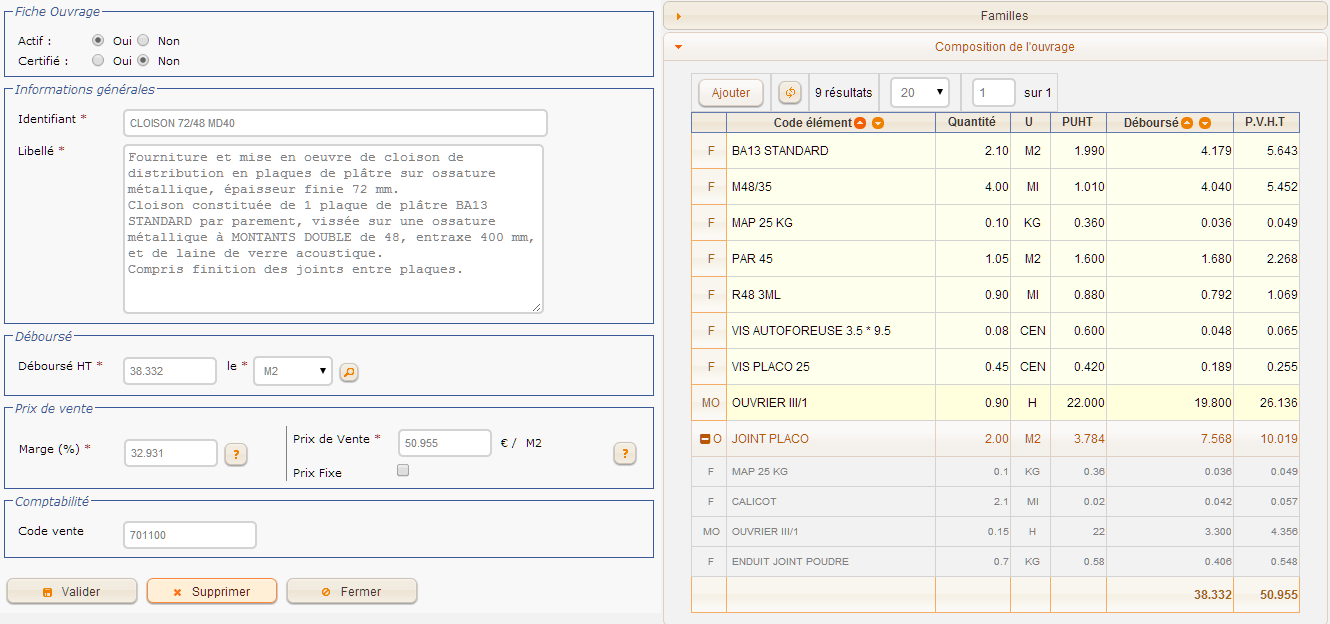The image size is (1330, 624).
Task: Open the M2 unit dropdown
Action: tap(292, 371)
